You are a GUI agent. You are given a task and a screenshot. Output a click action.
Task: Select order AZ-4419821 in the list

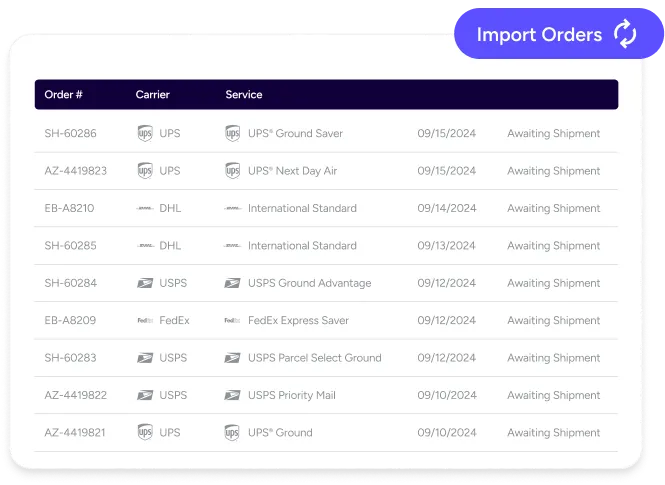click(76, 433)
